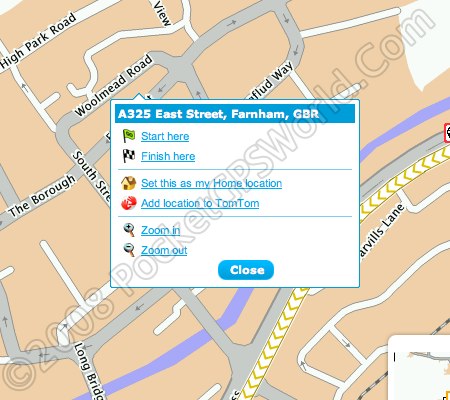
Task: Open the Start here link
Action: tap(165, 136)
